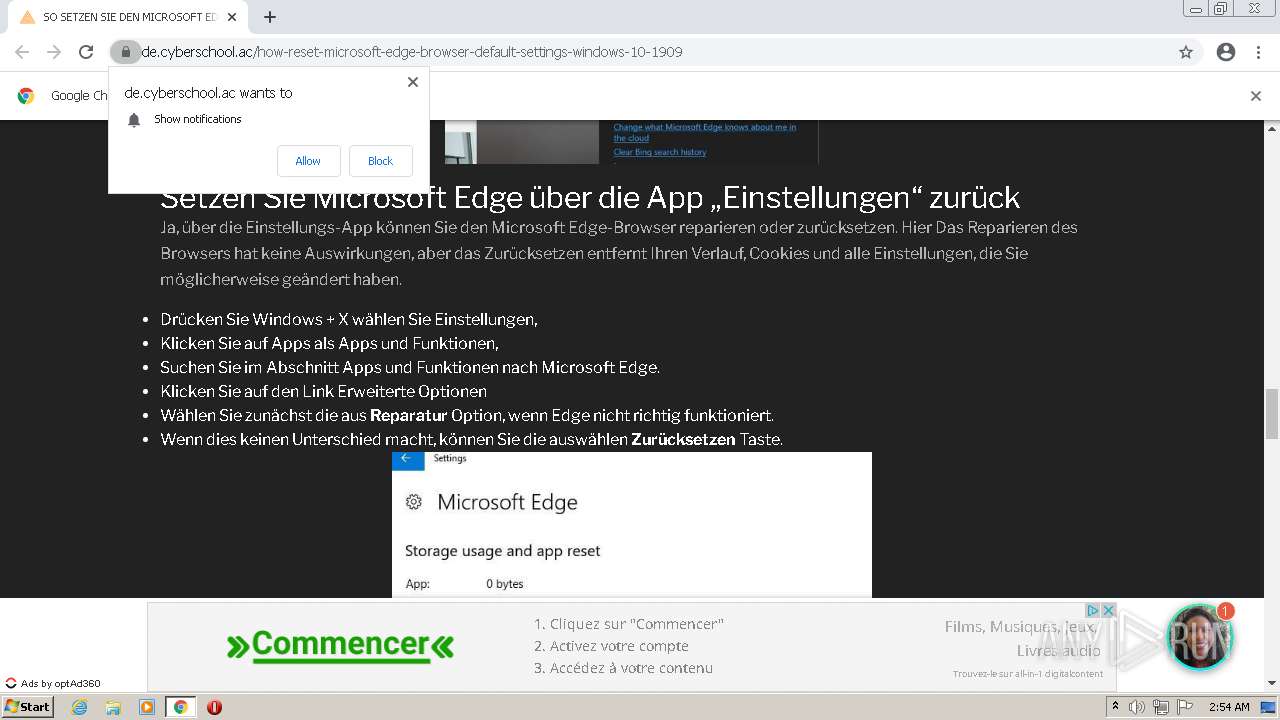1280x720 pixels.
Task: Click the Action Center flag icon
Action: [x=1183, y=707]
